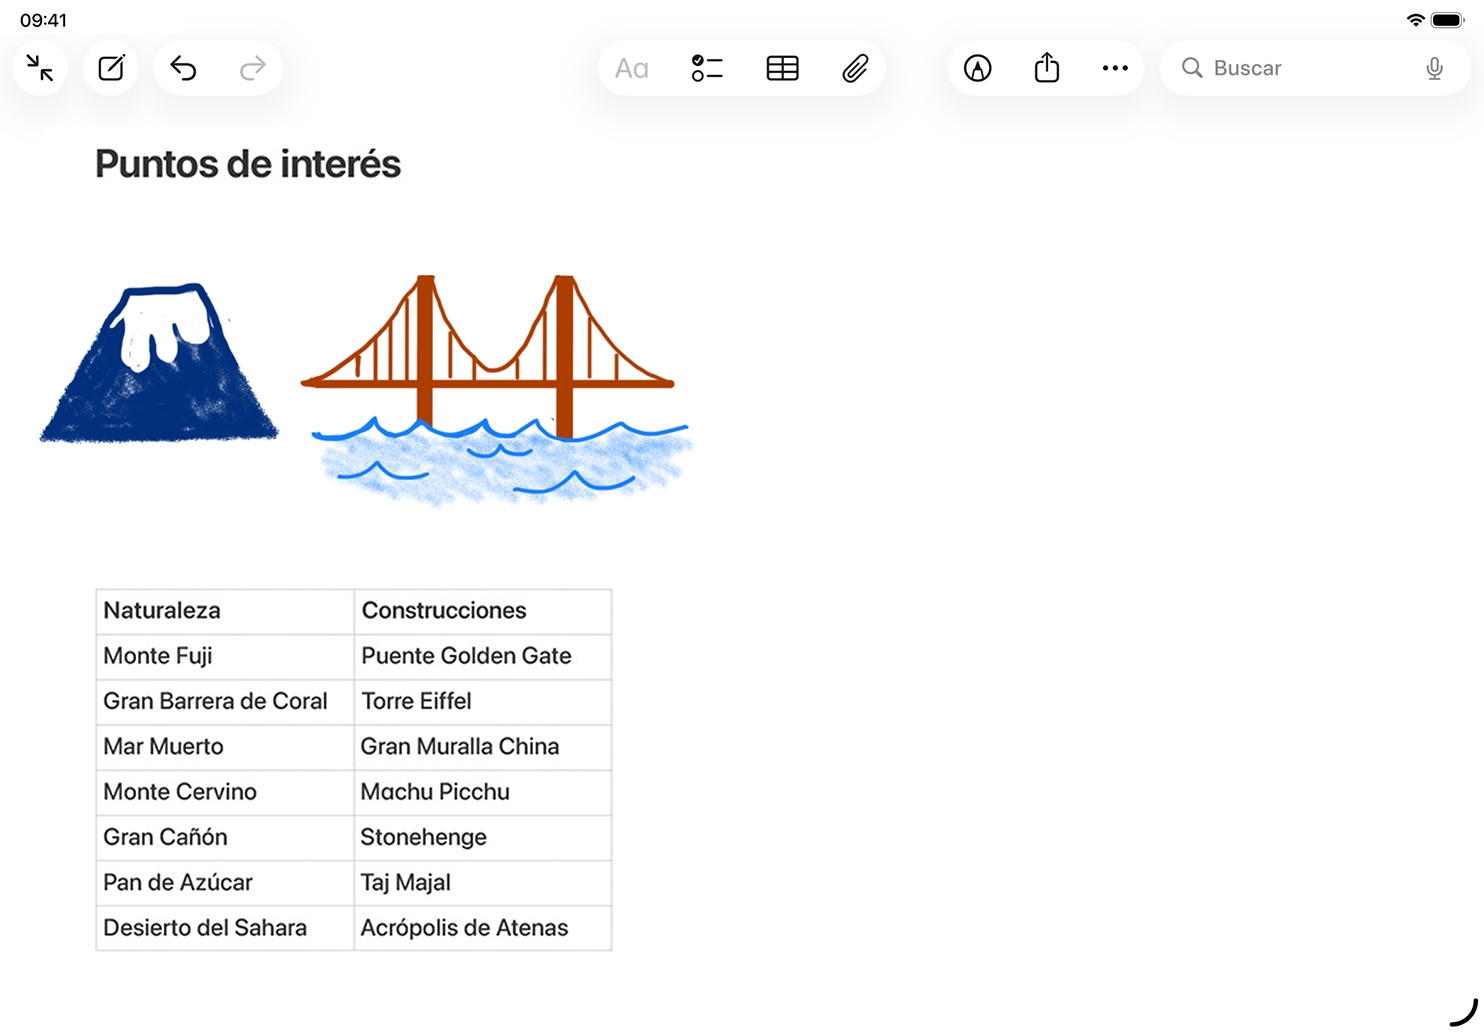The height and width of the screenshot is (1032, 1484).
Task: Click the Desierto del Sahara cell
Action: 224,928
